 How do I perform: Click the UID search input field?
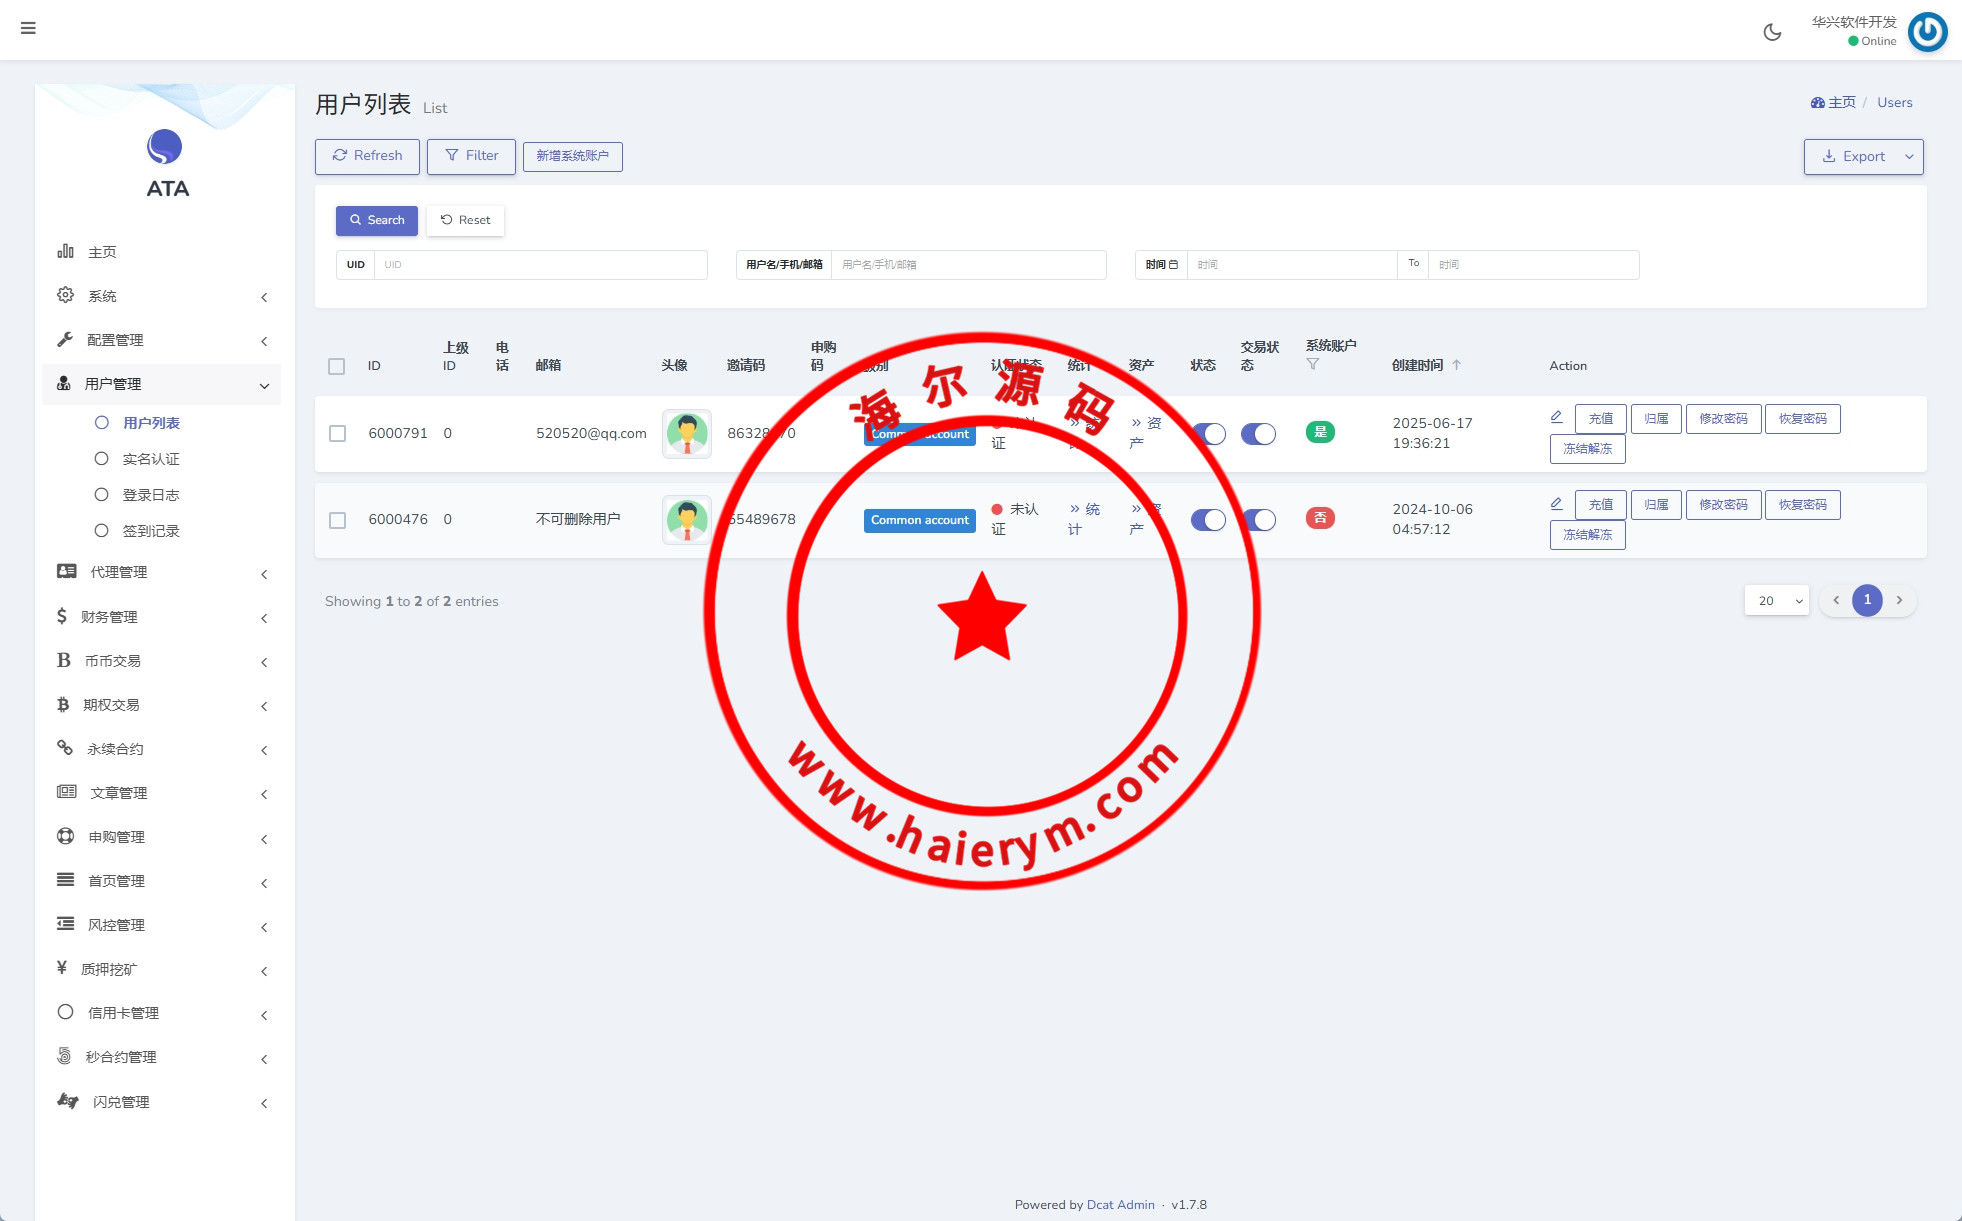coord(540,265)
